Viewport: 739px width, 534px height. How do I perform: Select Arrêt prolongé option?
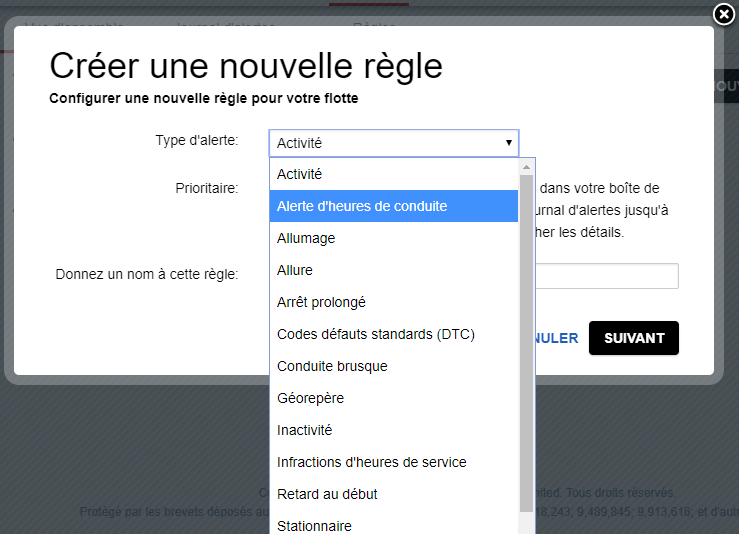(394, 302)
